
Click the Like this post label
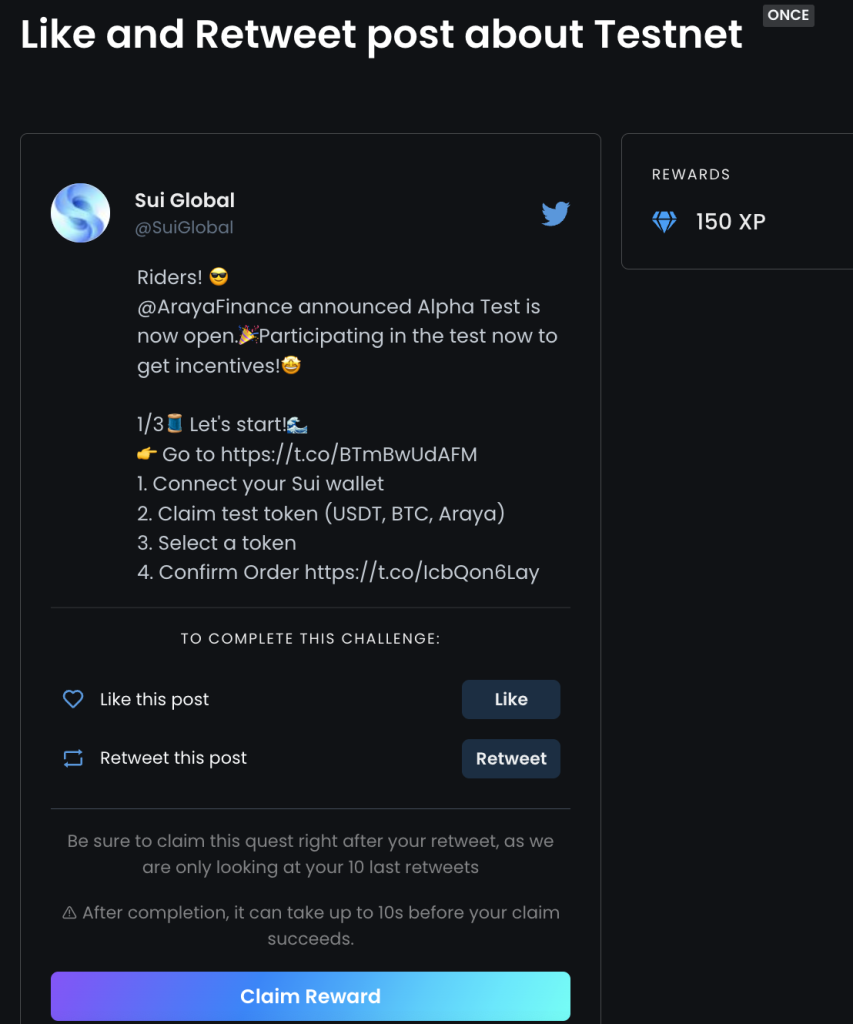154,699
